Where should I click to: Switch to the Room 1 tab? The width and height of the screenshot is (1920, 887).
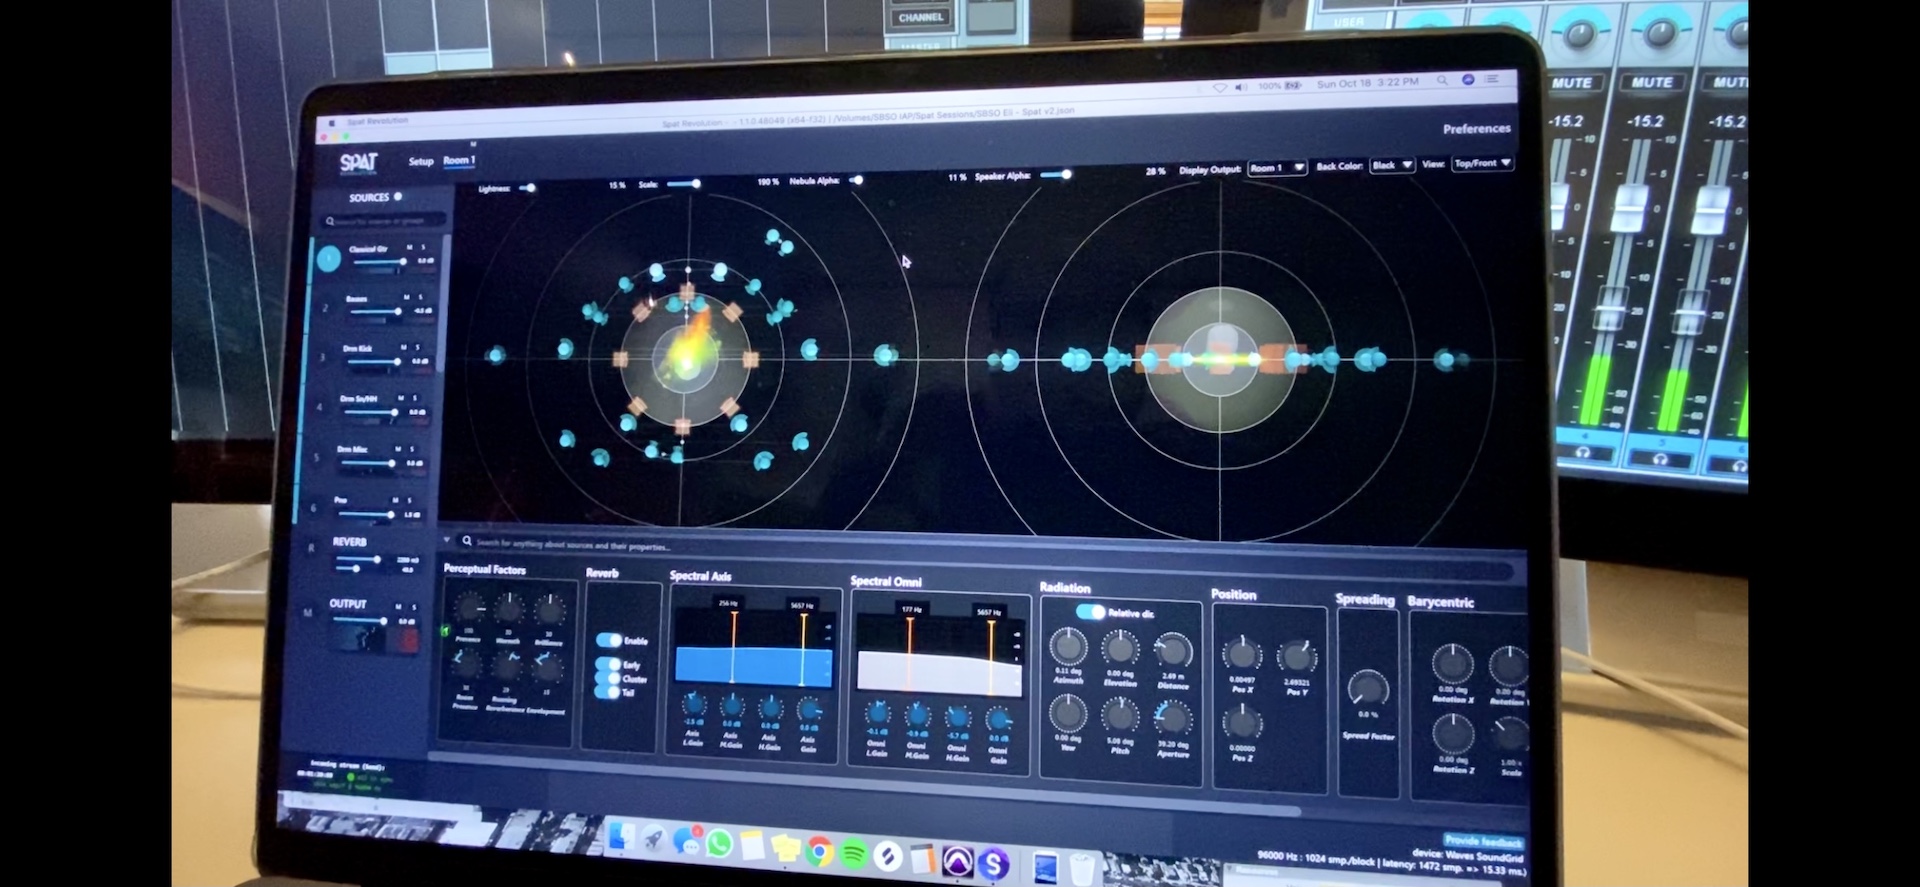click(x=459, y=160)
